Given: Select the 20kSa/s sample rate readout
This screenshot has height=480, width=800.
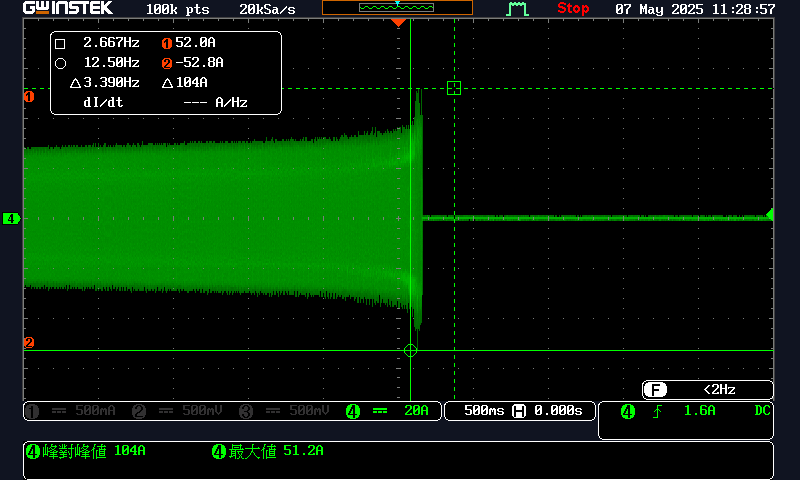Looking at the screenshot, I should tap(267, 9).
